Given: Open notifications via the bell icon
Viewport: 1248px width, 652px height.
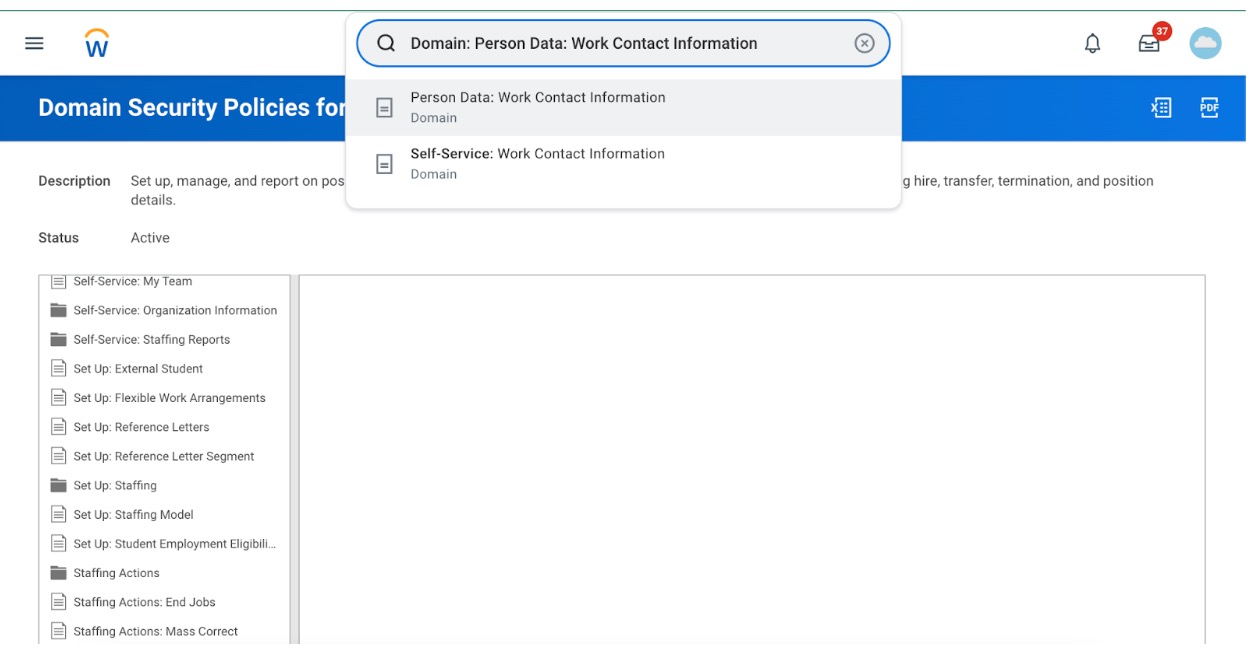Looking at the screenshot, I should 1092,42.
